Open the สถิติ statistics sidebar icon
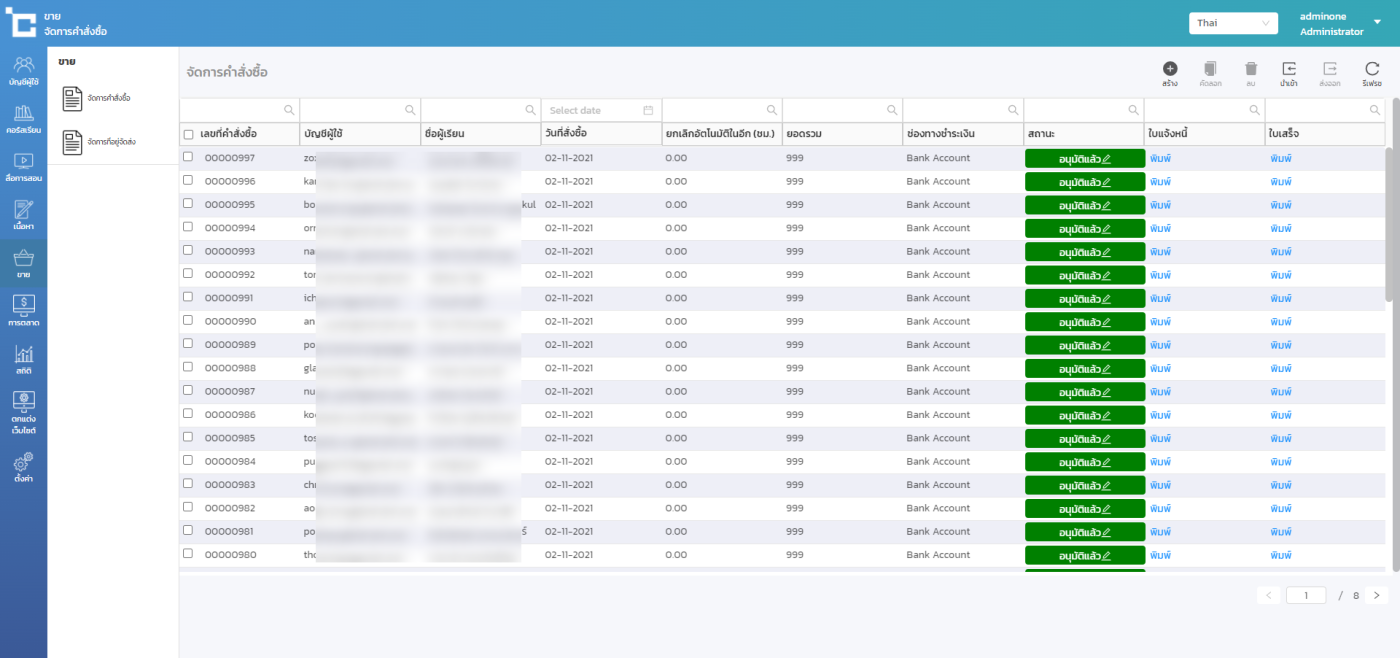Viewport: 1400px width, 658px height. tap(23, 359)
